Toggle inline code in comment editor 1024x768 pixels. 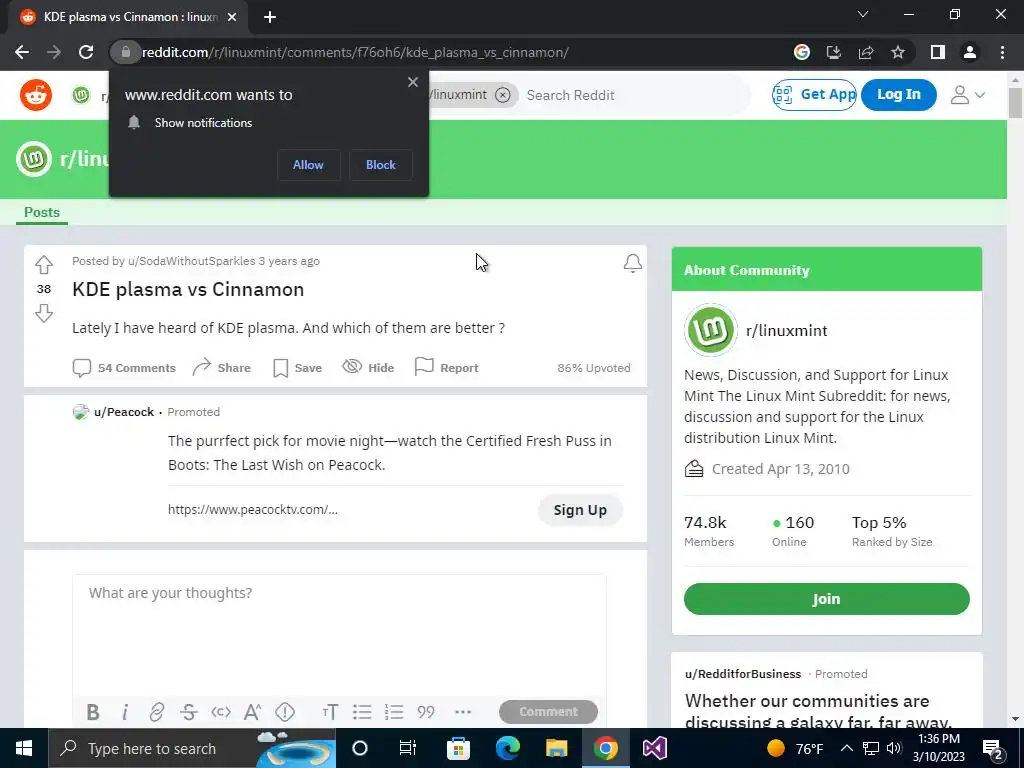coord(221,712)
